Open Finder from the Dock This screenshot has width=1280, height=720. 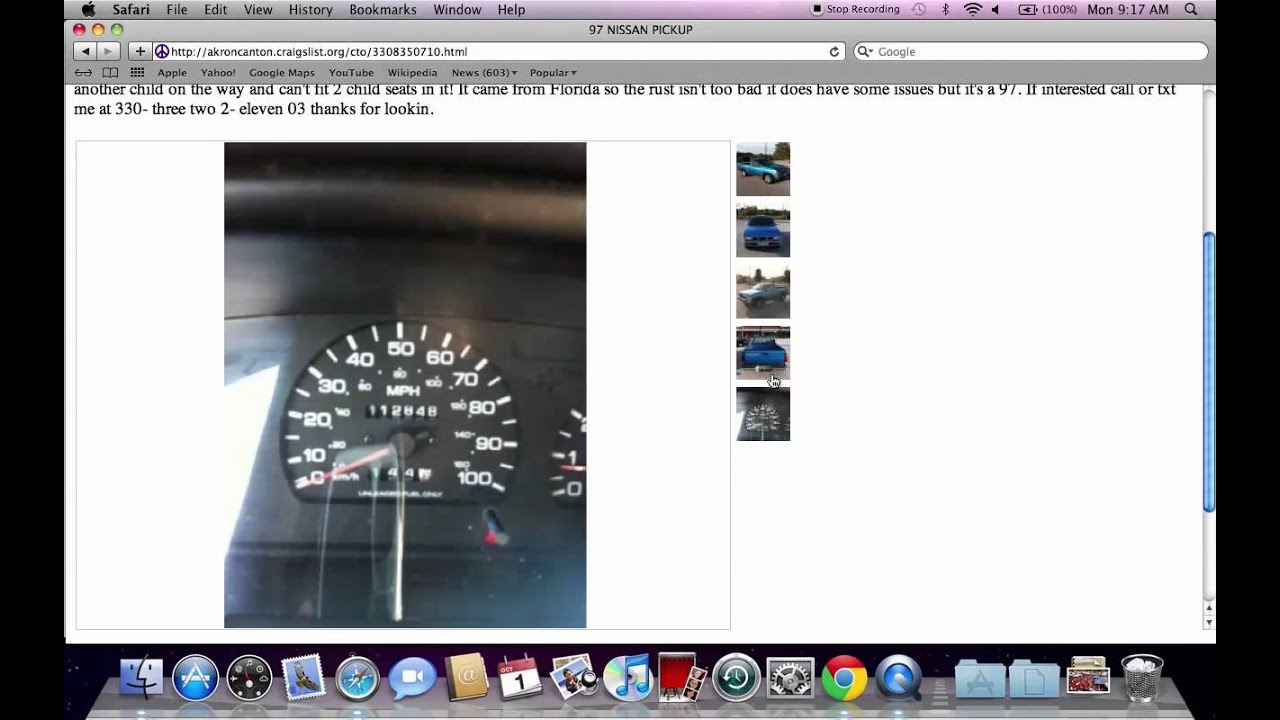pyautogui.click(x=141, y=678)
